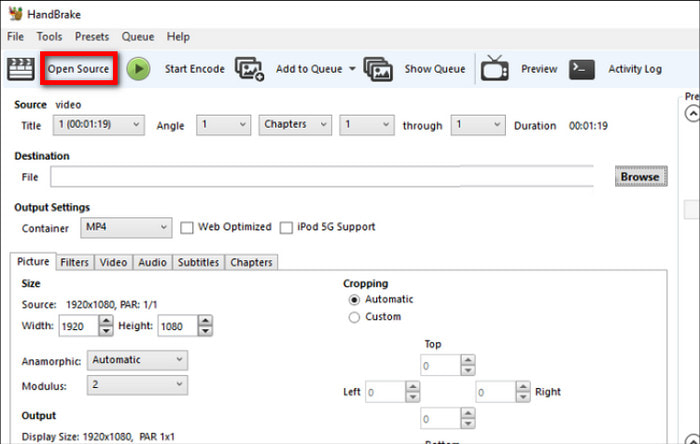
Task: Click the Destination File input field
Action: coord(322,177)
